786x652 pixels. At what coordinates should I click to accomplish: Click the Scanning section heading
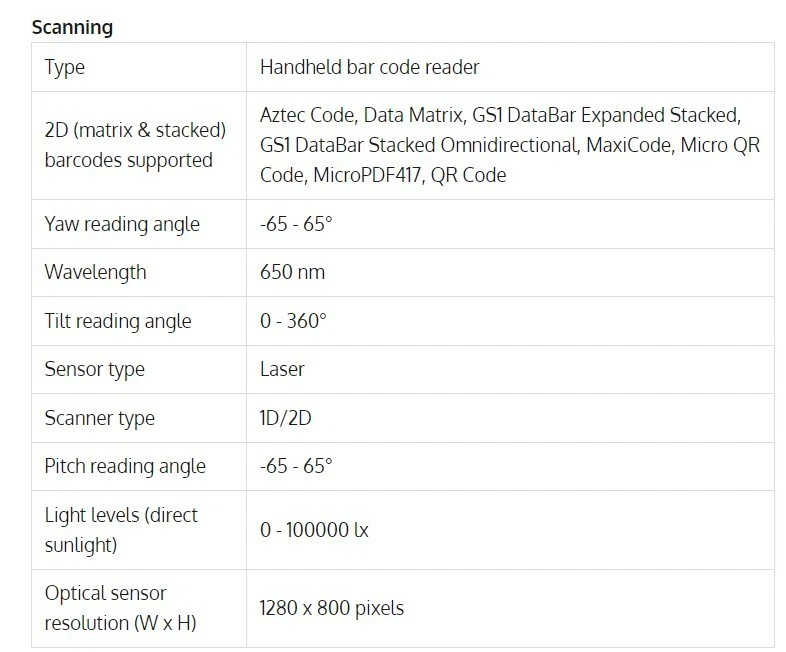click(x=72, y=27)
